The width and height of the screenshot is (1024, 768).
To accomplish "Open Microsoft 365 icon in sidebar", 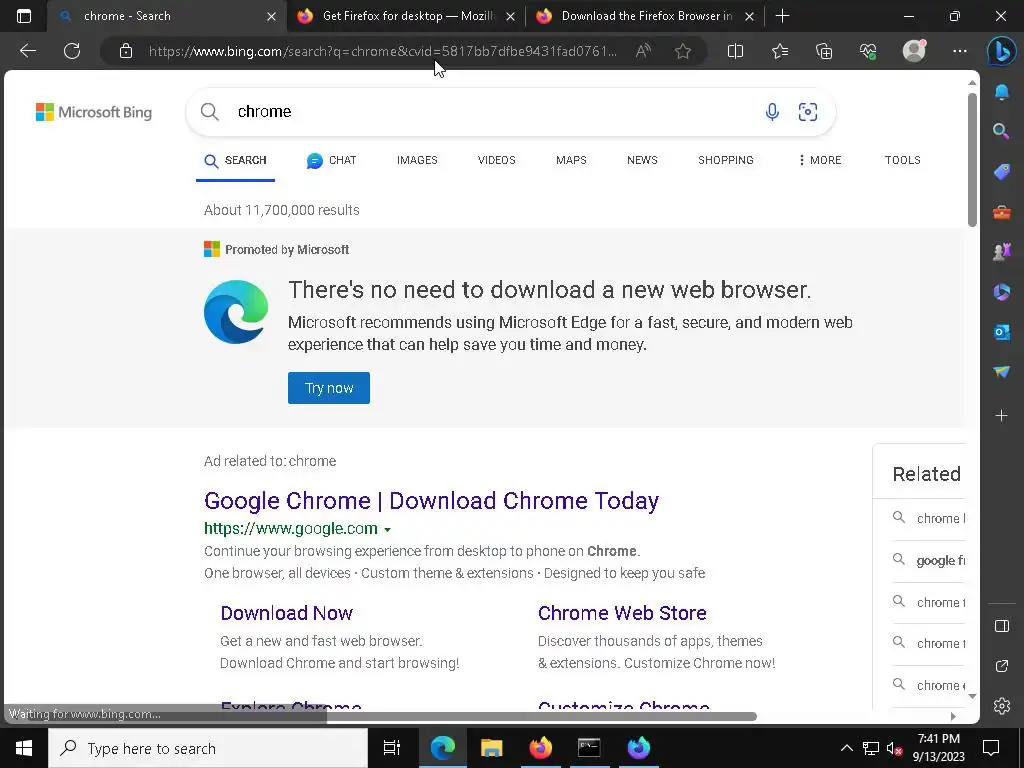I will tap(1002, 292).
